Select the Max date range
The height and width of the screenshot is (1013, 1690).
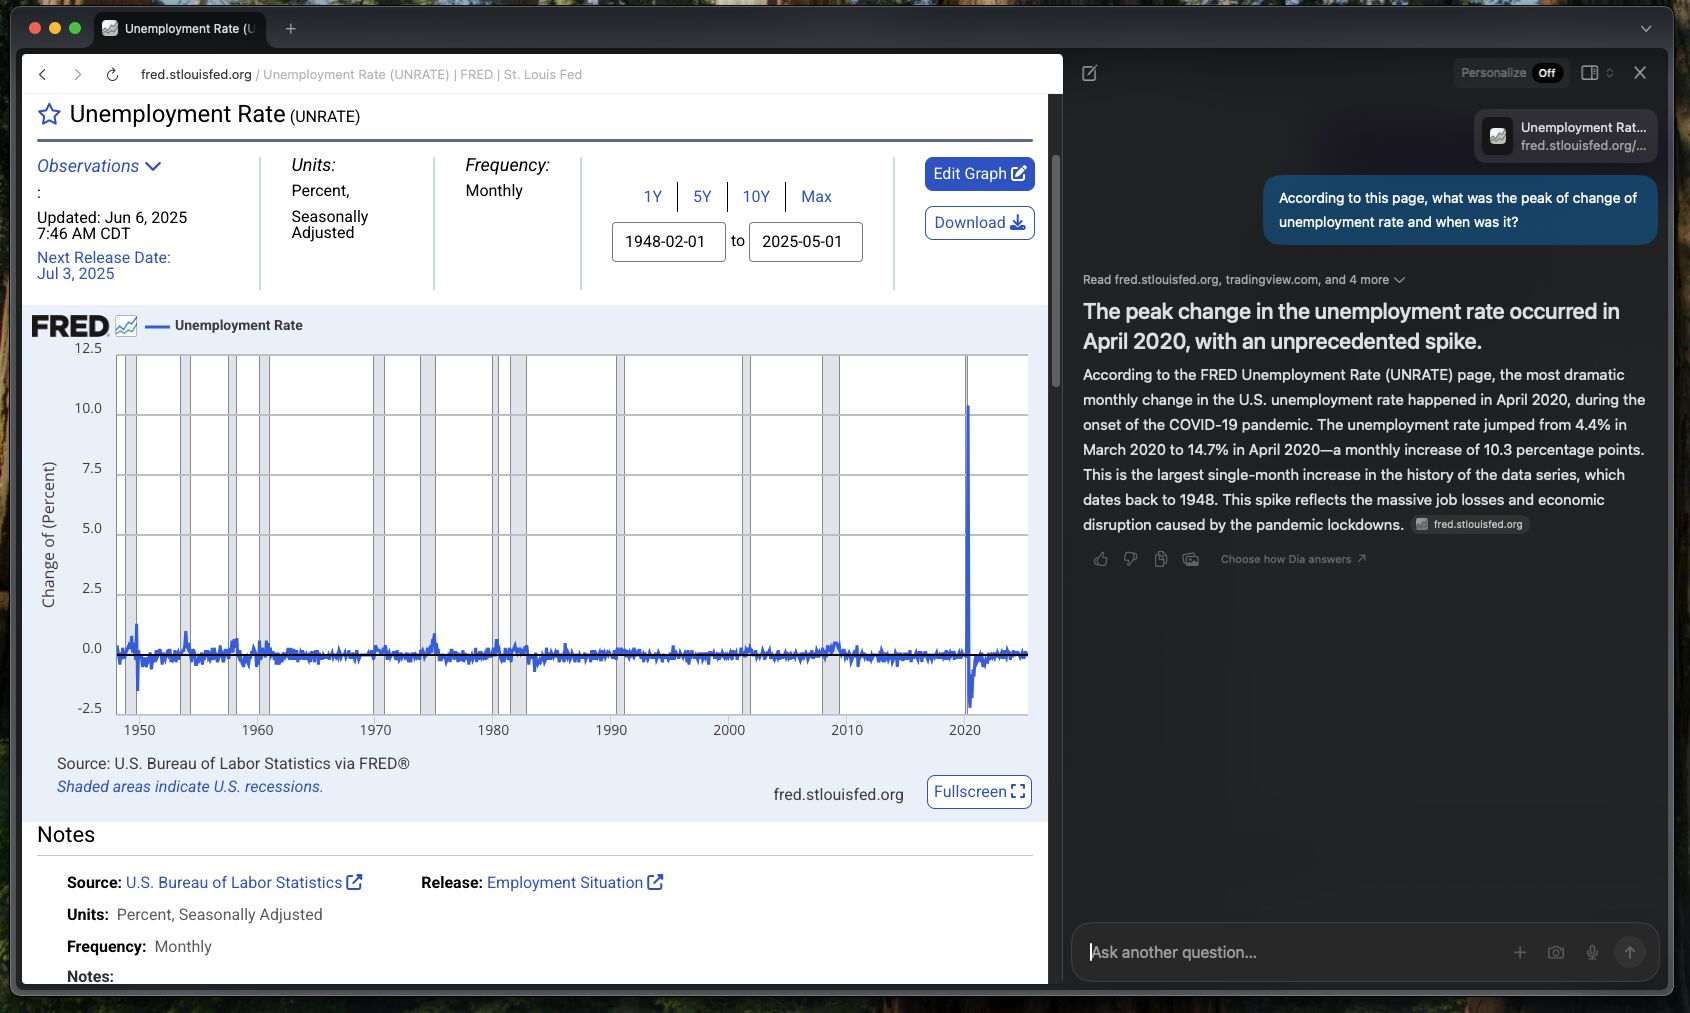point(816,197)
